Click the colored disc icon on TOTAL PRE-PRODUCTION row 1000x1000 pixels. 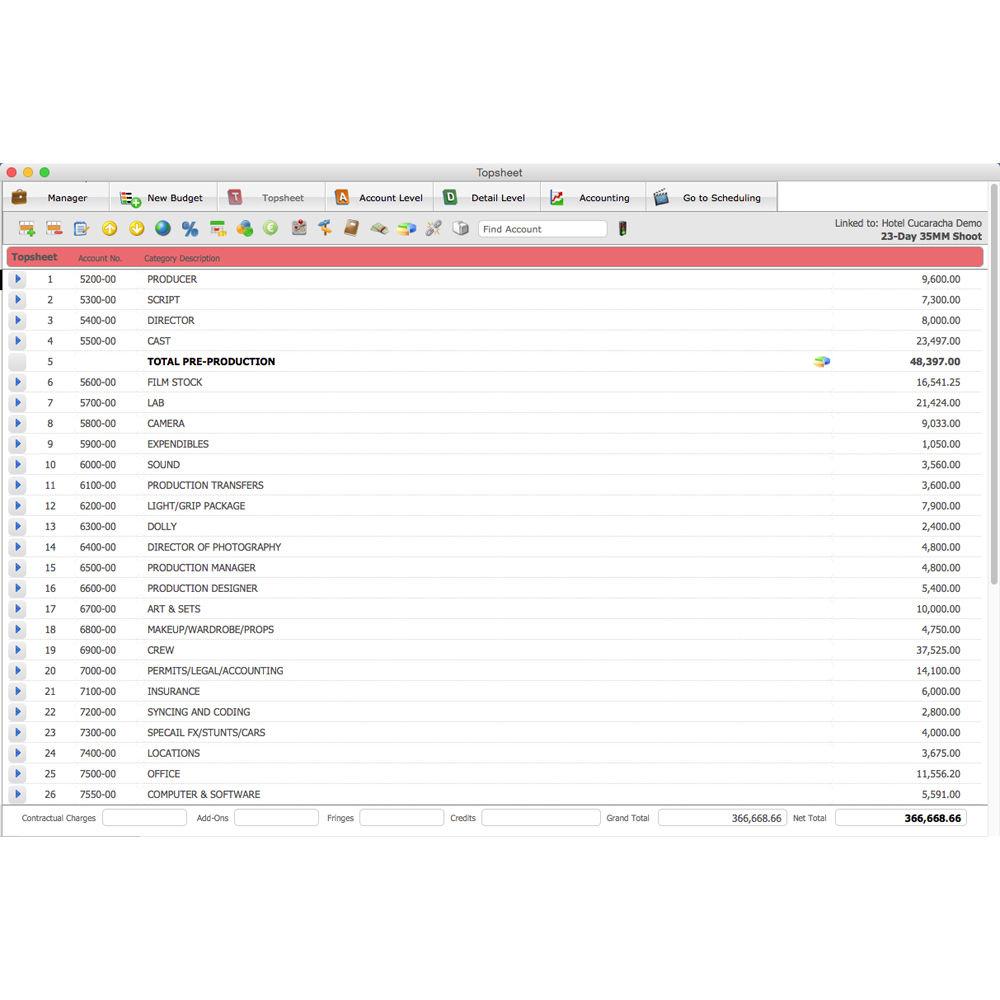pyautogui.click(x=821, y=361)
